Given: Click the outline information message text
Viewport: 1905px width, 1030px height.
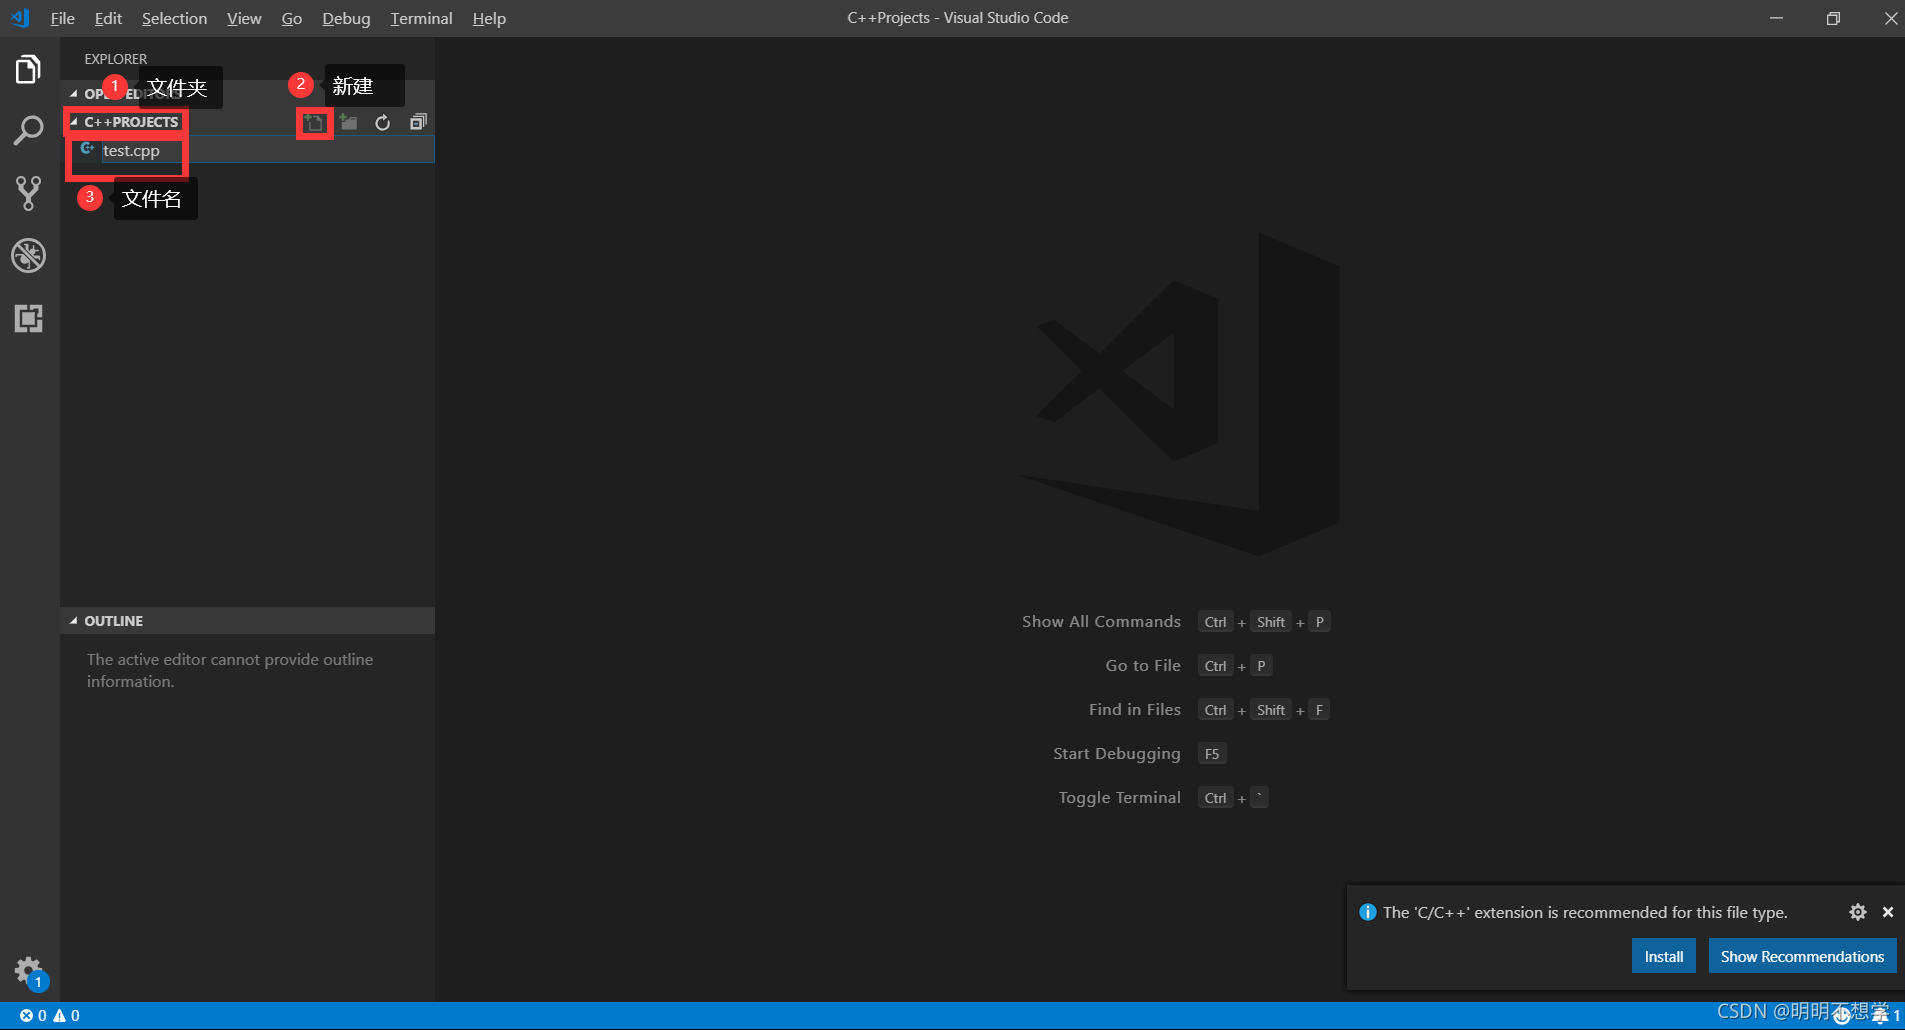Looking at the screenshot, I should (x=230, y=670).
